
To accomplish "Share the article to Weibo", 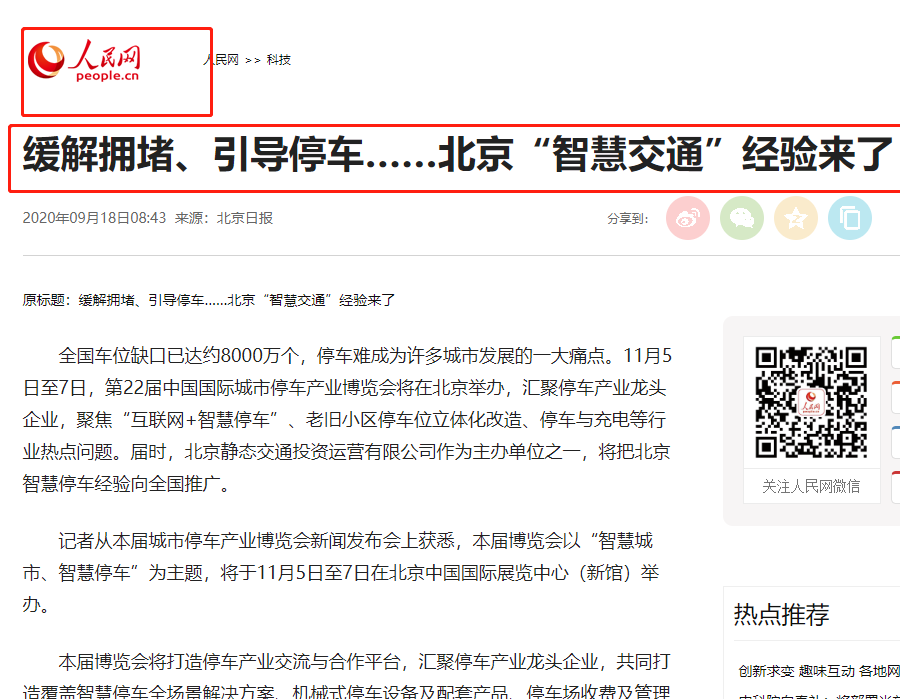I will point(688,218).
